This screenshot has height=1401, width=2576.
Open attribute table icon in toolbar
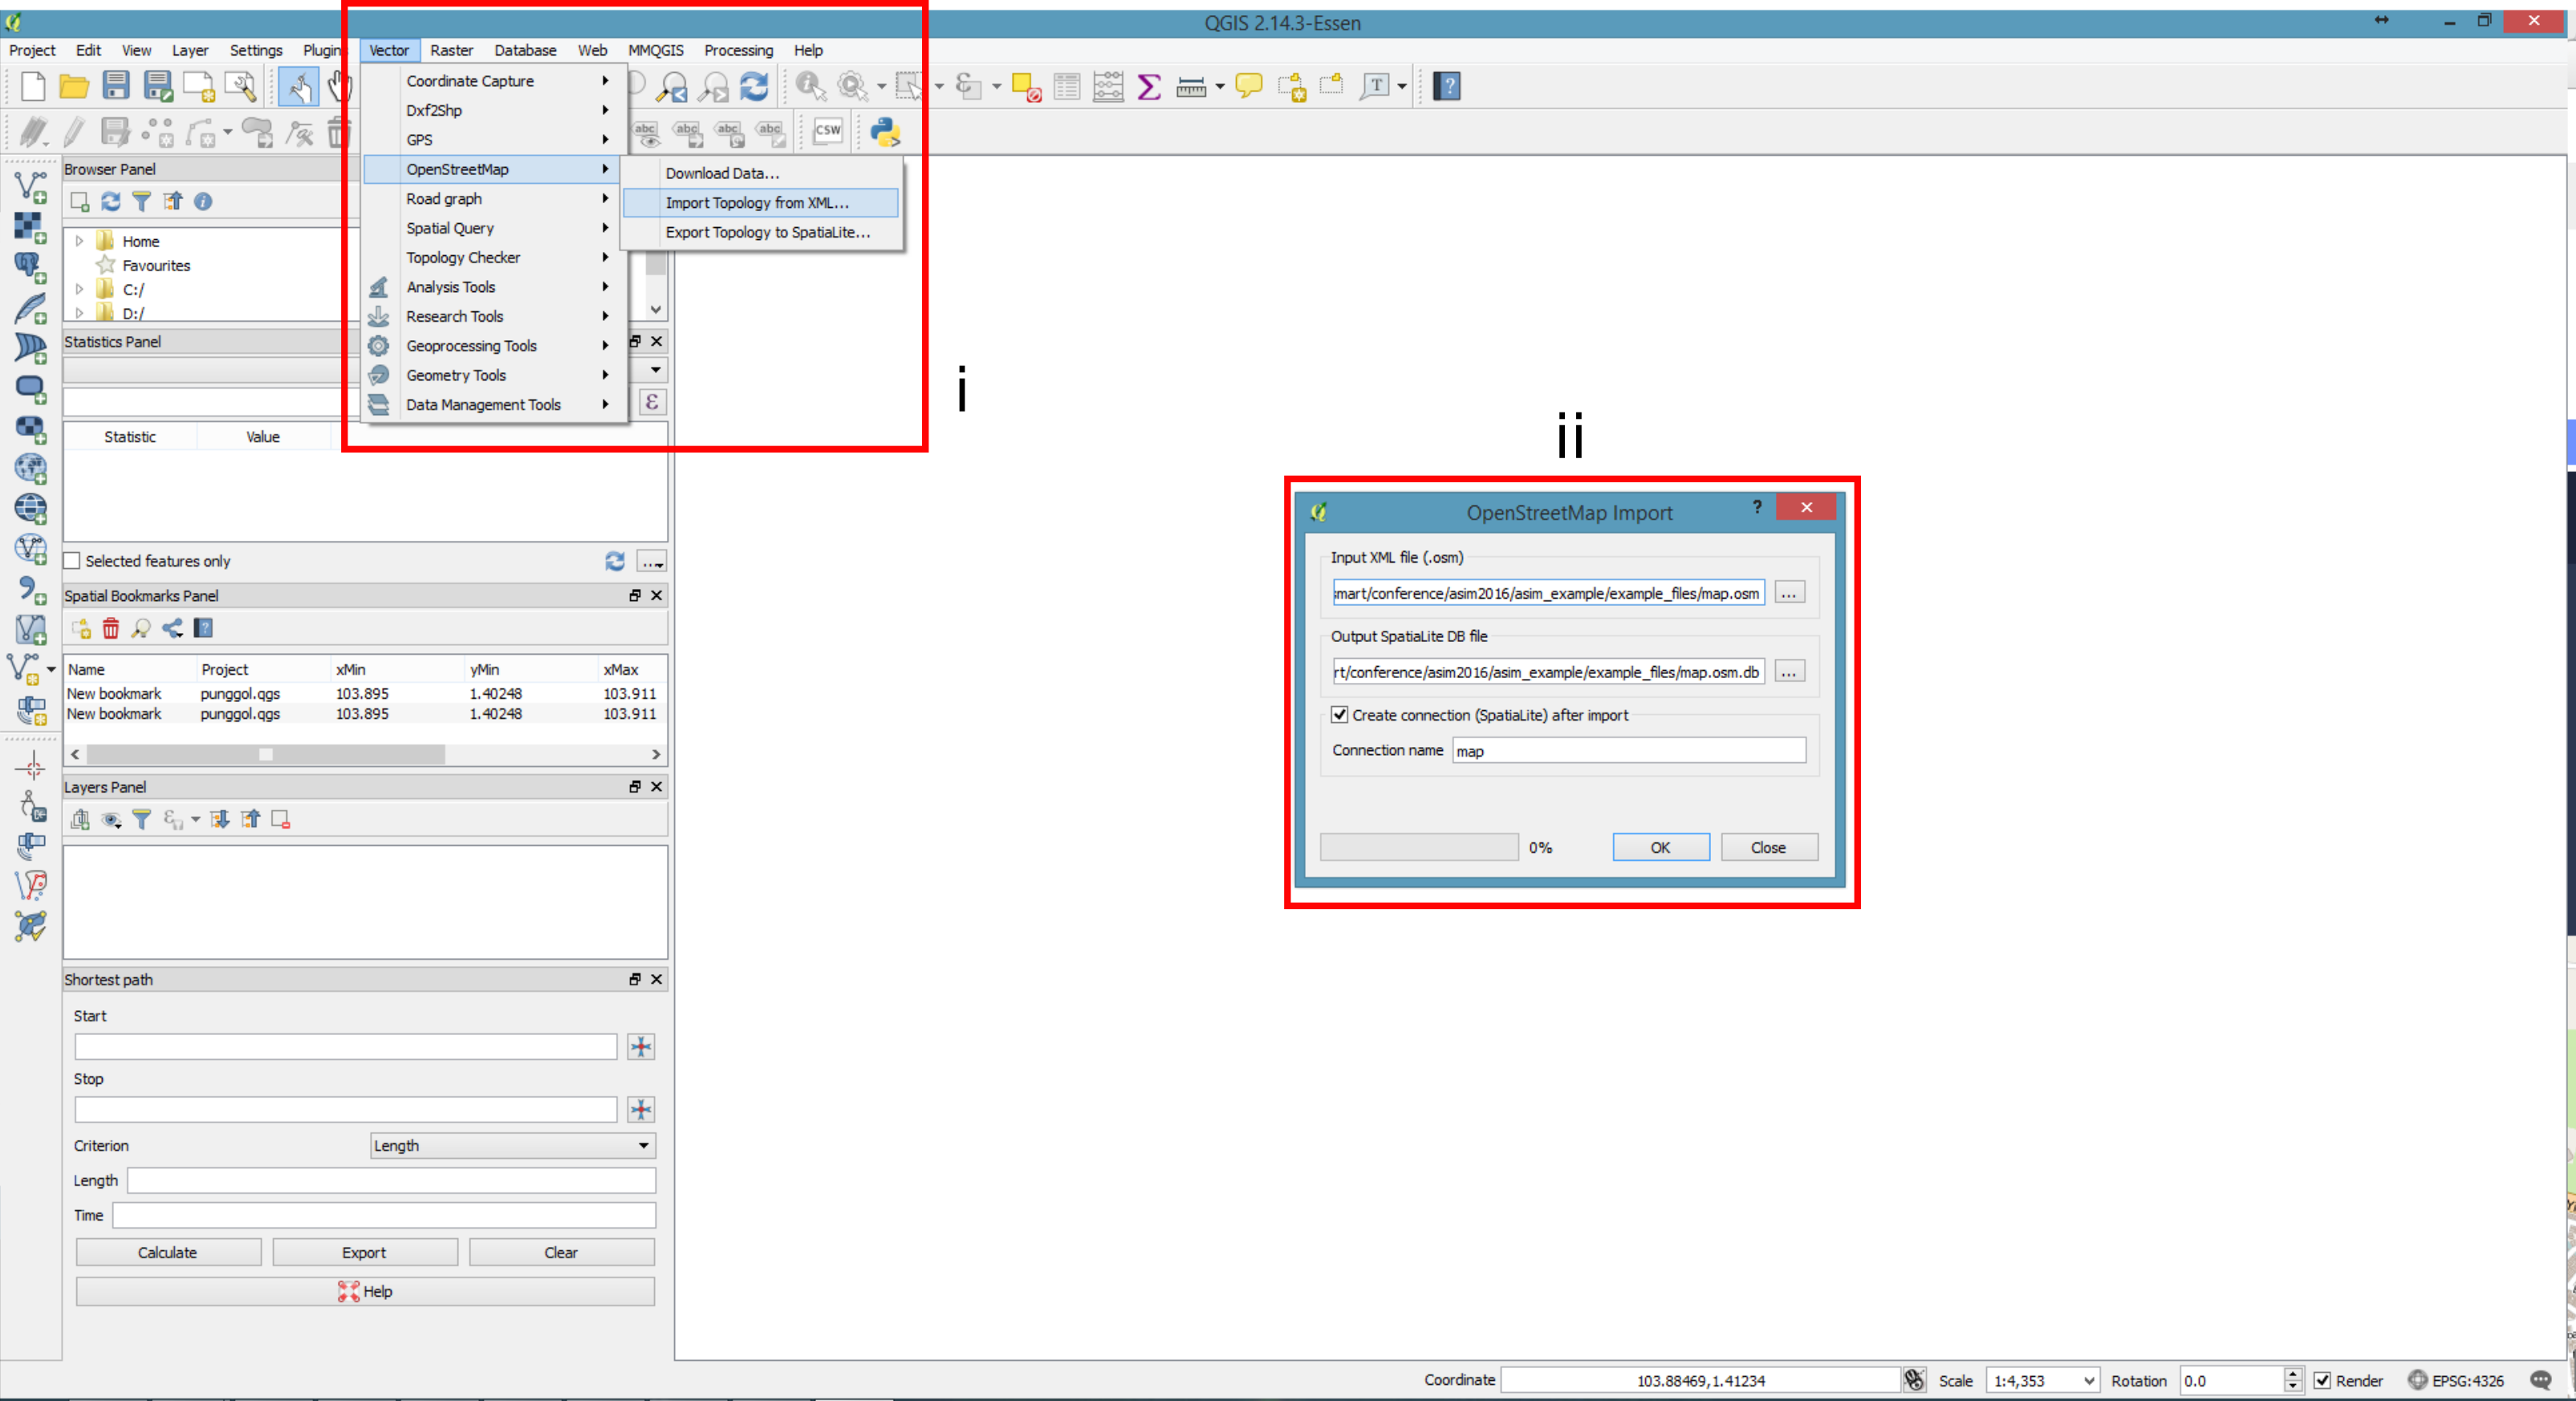click(x=1067, y=87)
